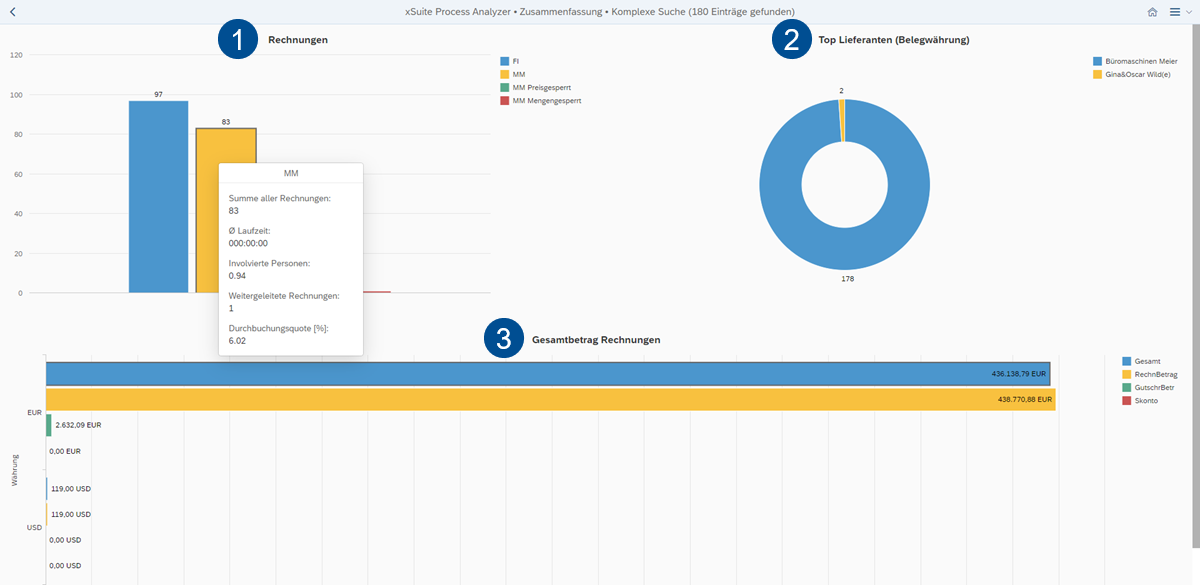Select the blue FI bar showing 97
This screenshot has width=1200, height=585.
157,200
